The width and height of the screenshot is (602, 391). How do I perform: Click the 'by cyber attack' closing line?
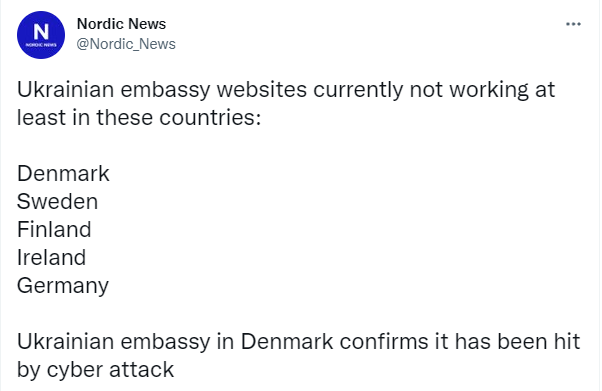(96, 370)
